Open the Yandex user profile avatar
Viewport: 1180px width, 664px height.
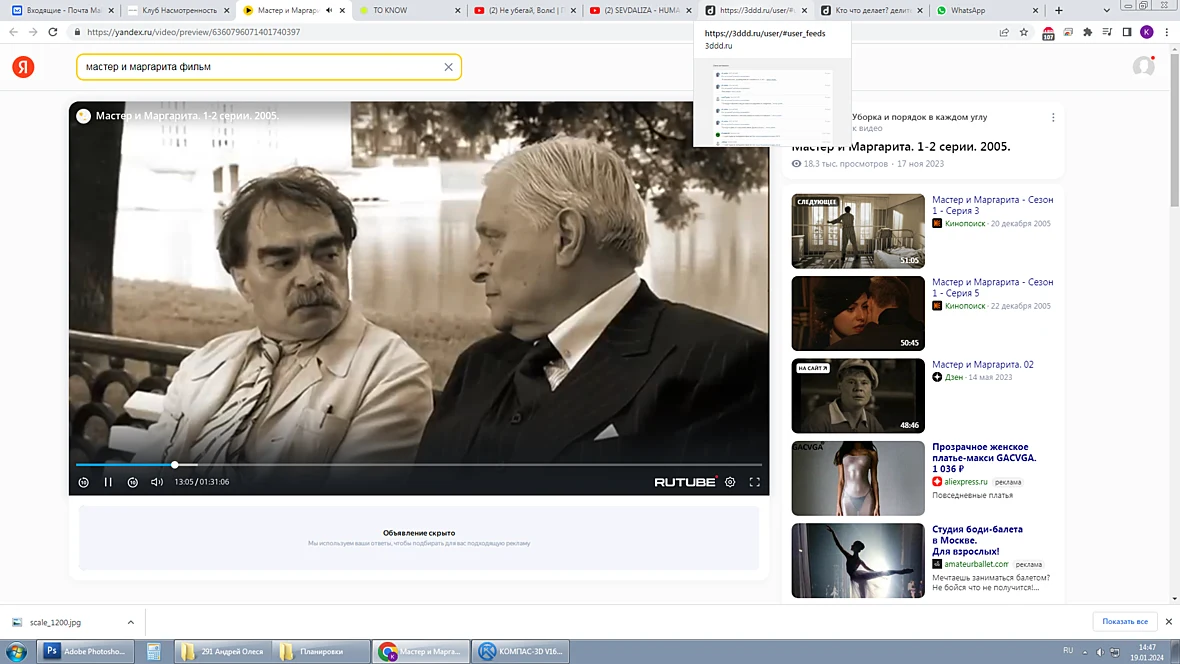coord(1144,66)
